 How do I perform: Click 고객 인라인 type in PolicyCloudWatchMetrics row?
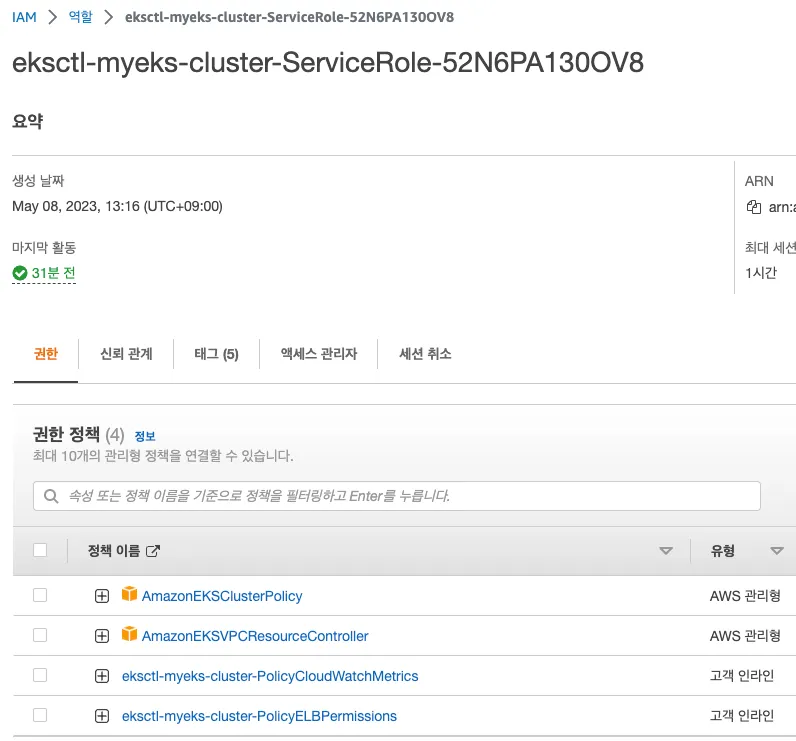[x=742, y=676]
